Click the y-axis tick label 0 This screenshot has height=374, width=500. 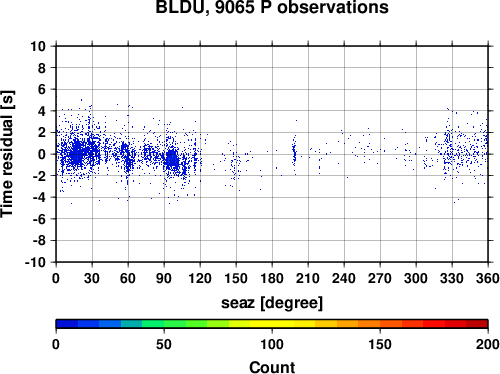[x=42, y=154]
